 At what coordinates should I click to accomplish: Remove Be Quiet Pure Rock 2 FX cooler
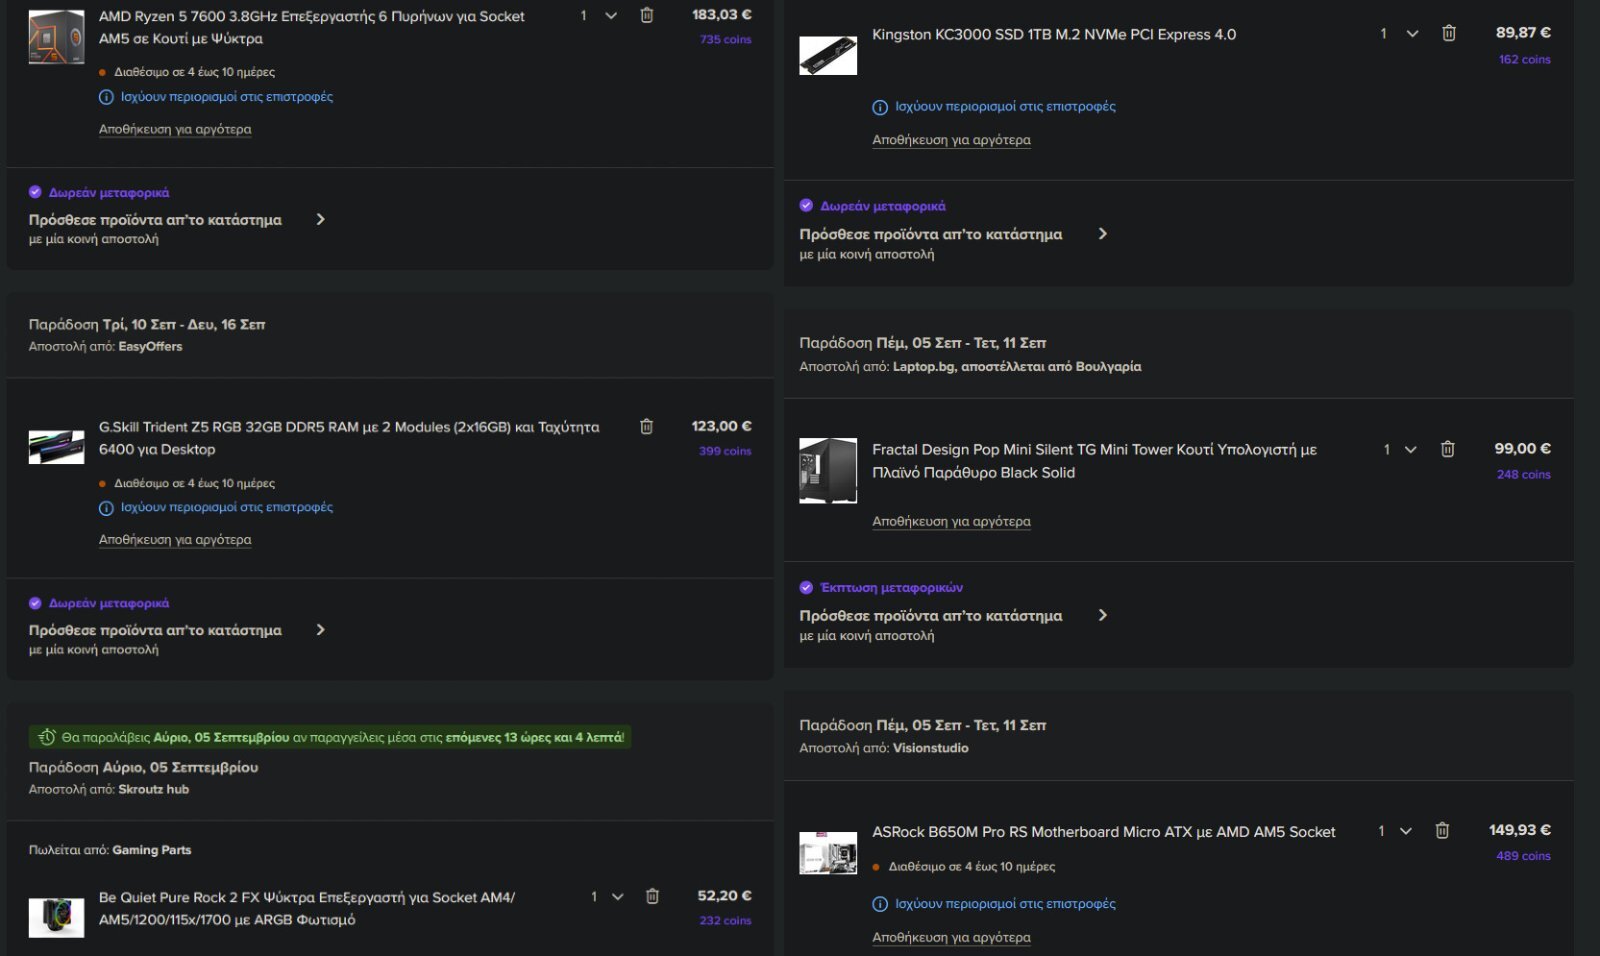[x=652, y=896]
